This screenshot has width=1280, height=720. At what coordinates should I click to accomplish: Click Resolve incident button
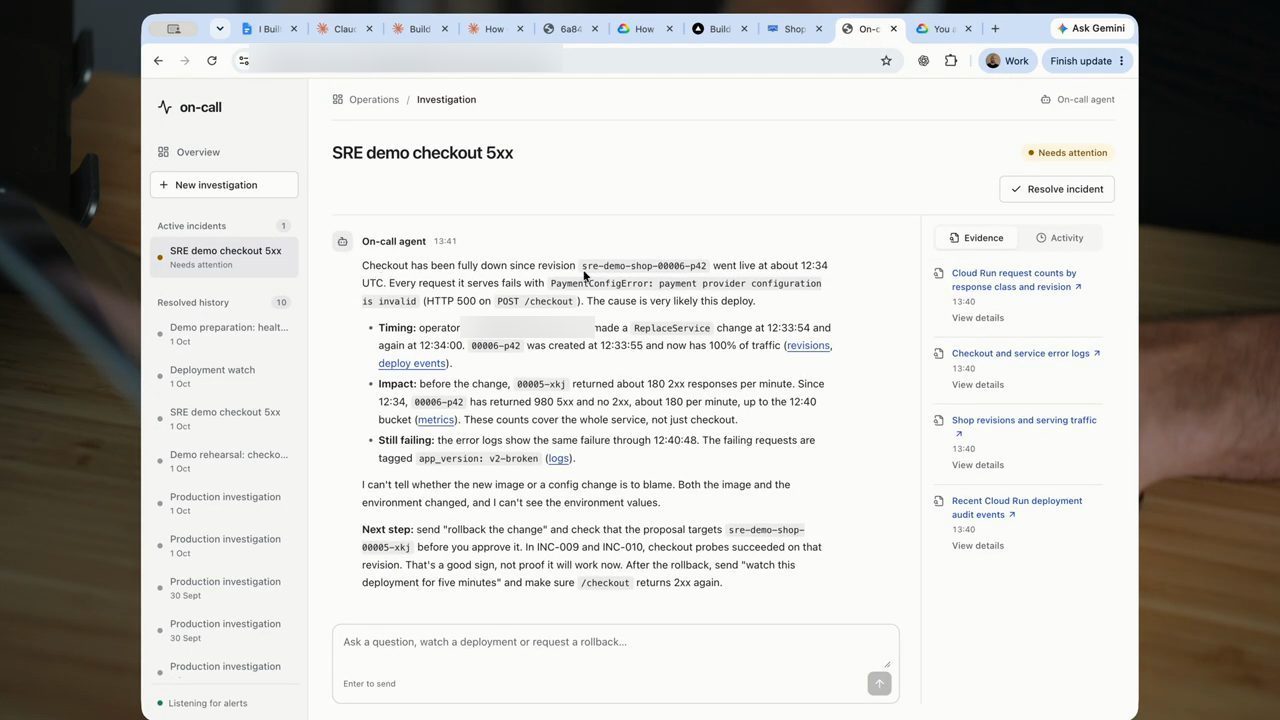(x=1057, y=189)
